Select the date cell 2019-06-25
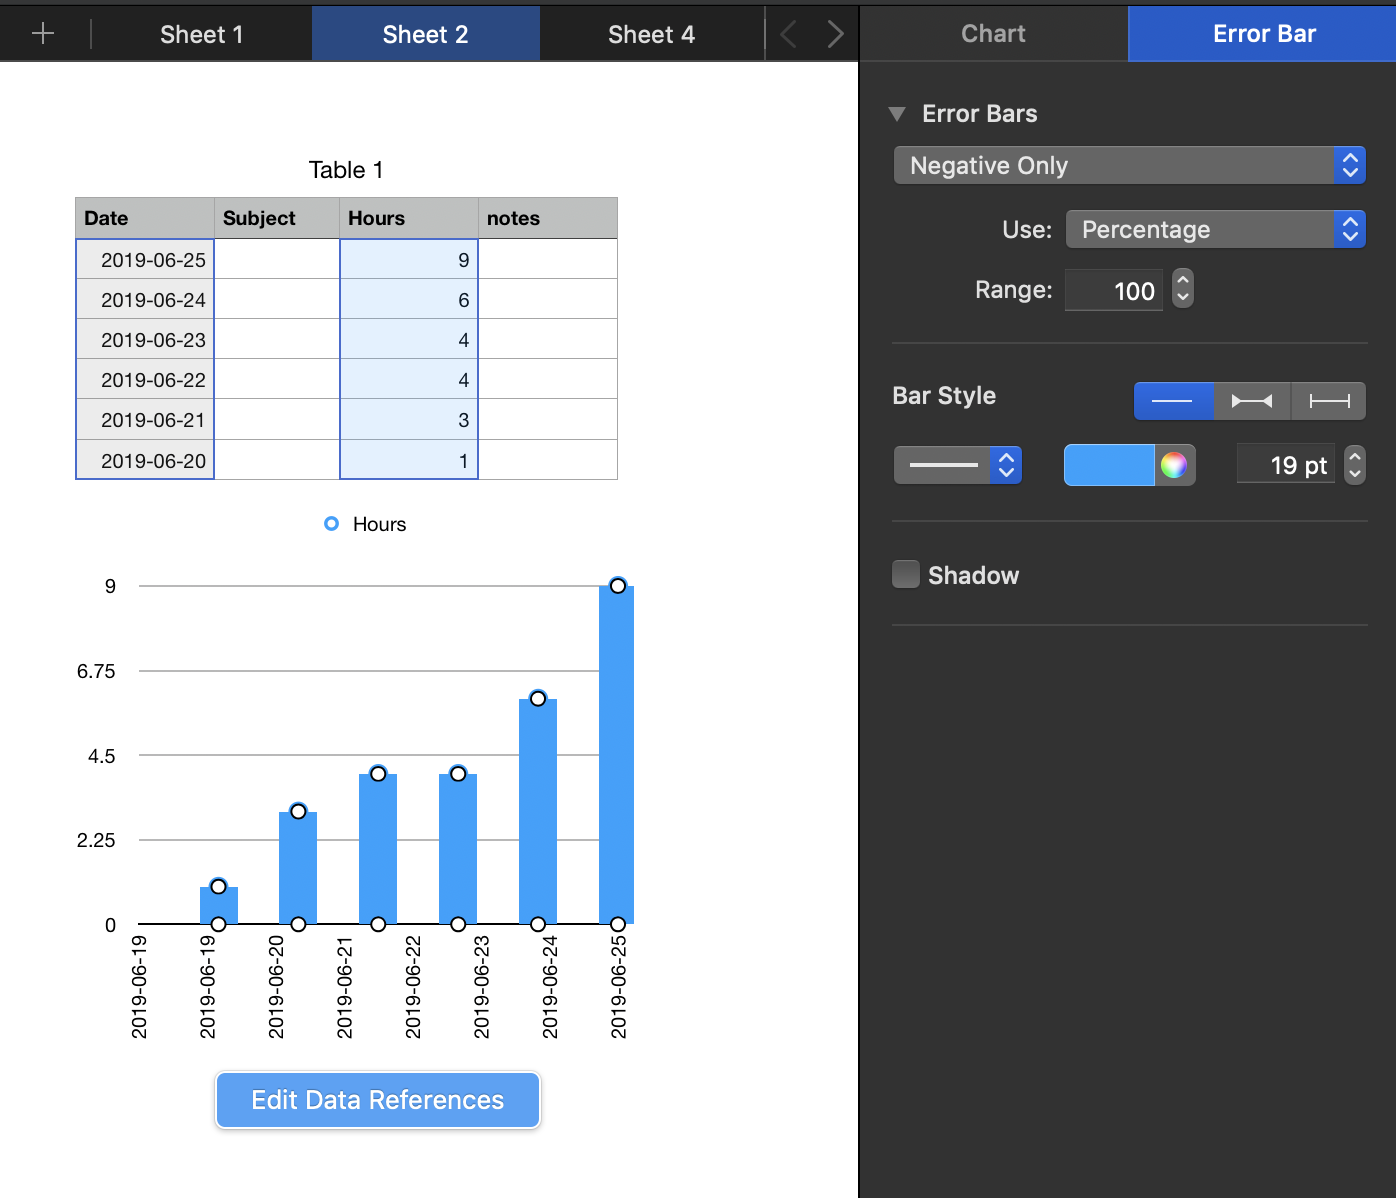This screenshot has width=1396, height=1198. pos(145,259)
